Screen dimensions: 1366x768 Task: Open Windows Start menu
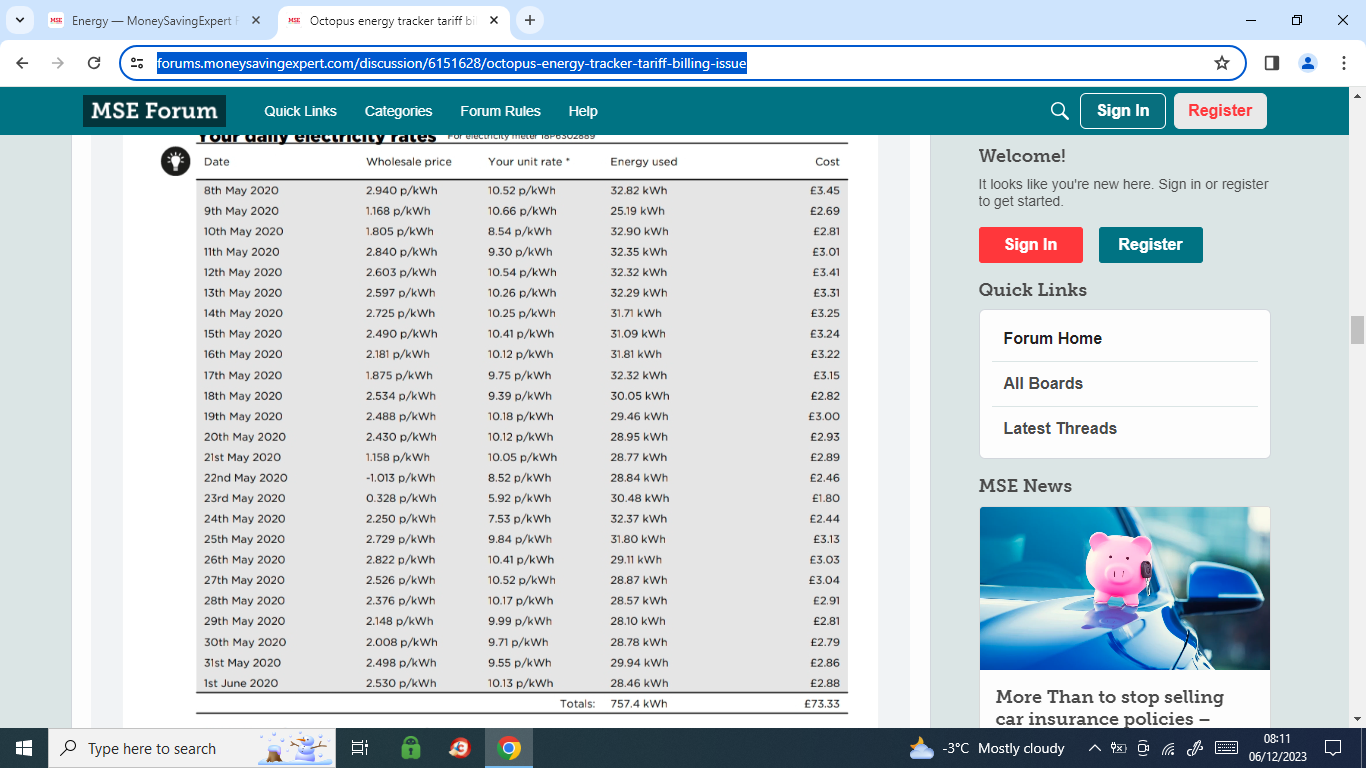pyautogui.click(x=24, y=748)
